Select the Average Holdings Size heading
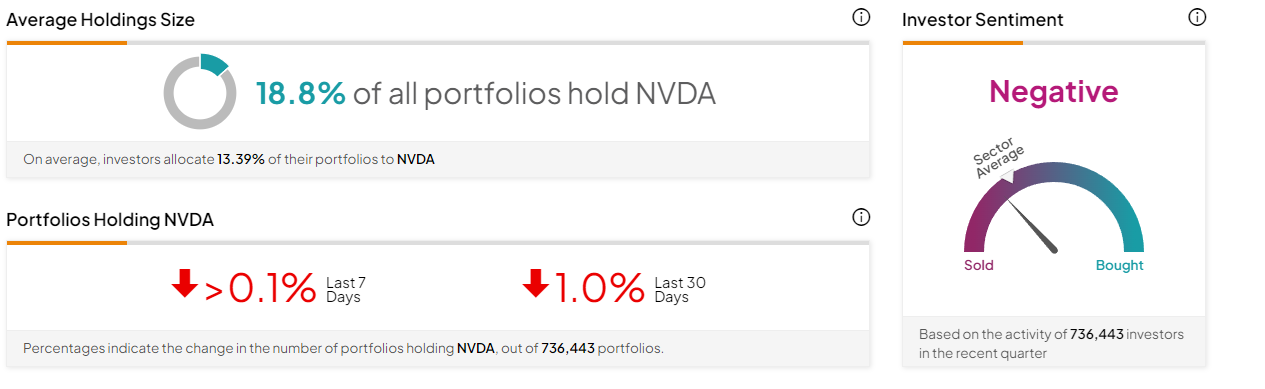This screenshot has height=389, width=1265. tap(101, 19)
